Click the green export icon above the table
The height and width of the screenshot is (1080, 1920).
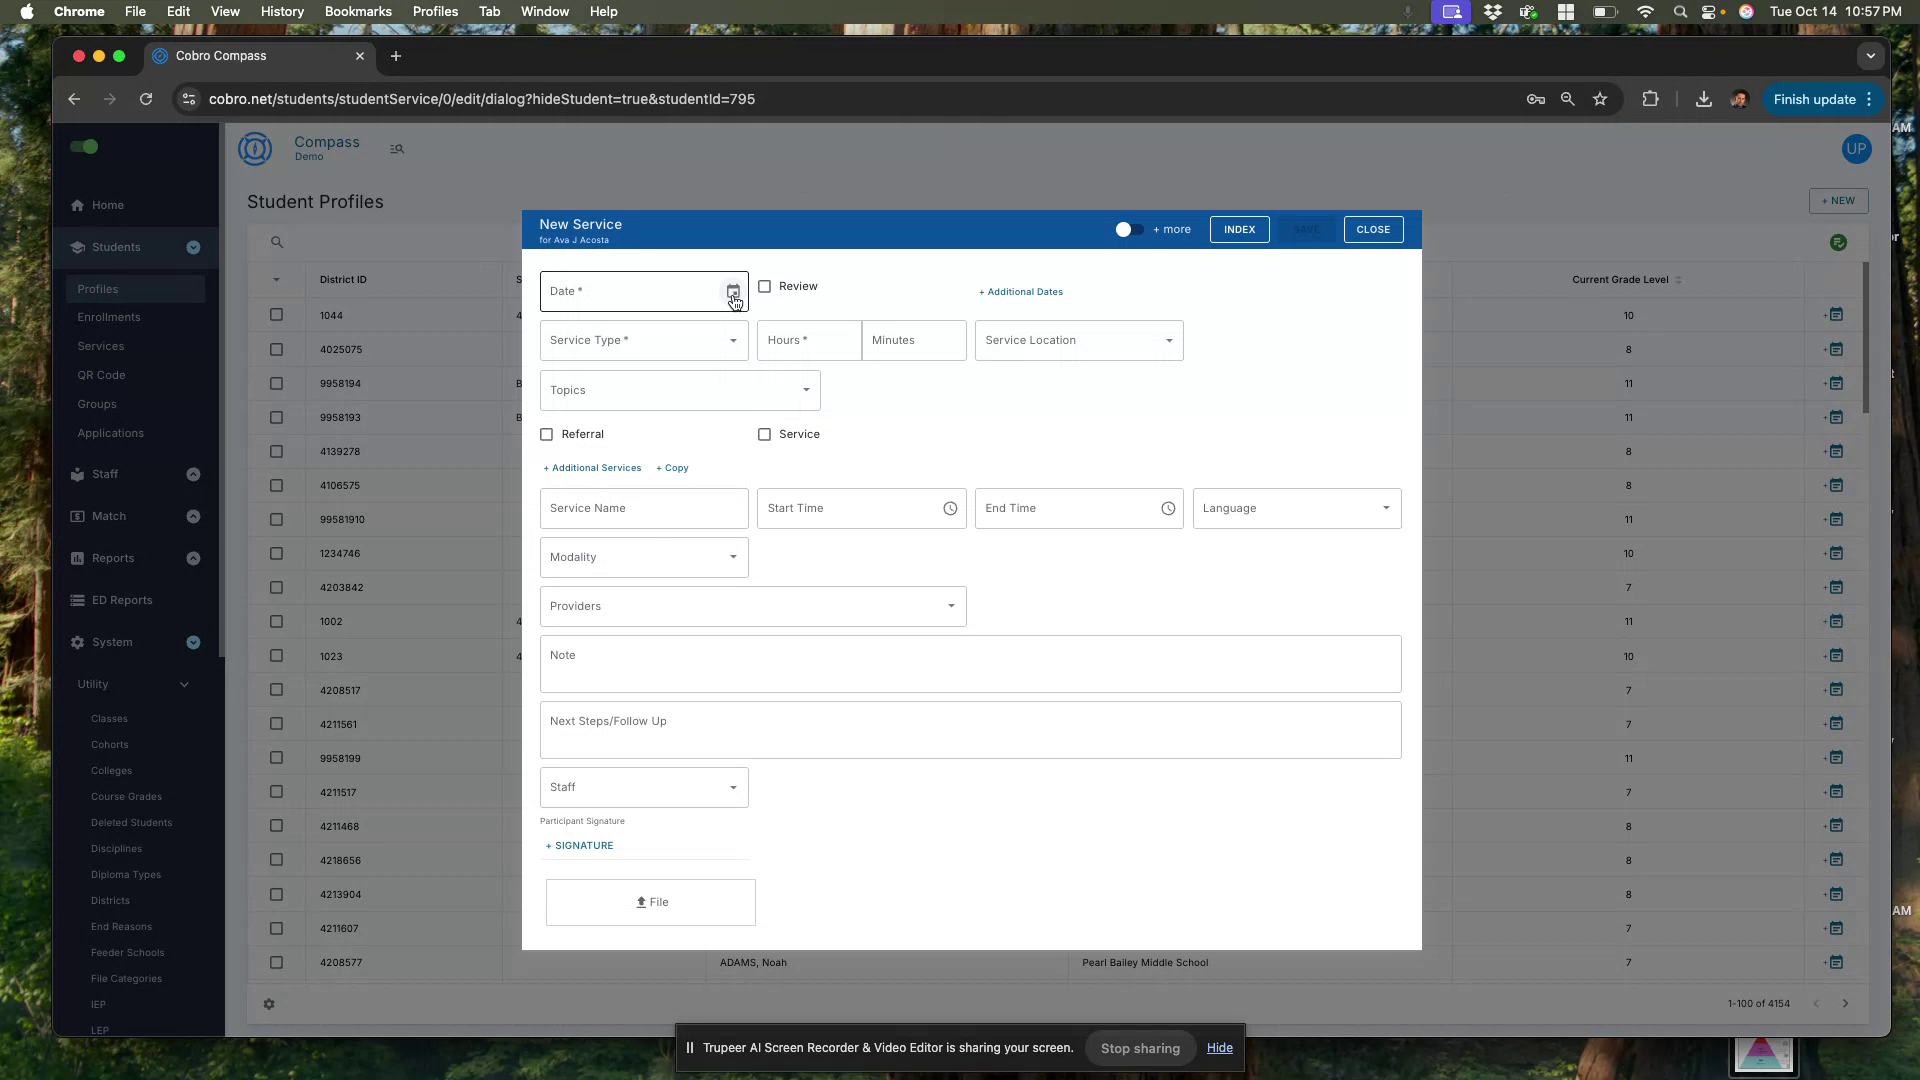(x=1838, y=242)
